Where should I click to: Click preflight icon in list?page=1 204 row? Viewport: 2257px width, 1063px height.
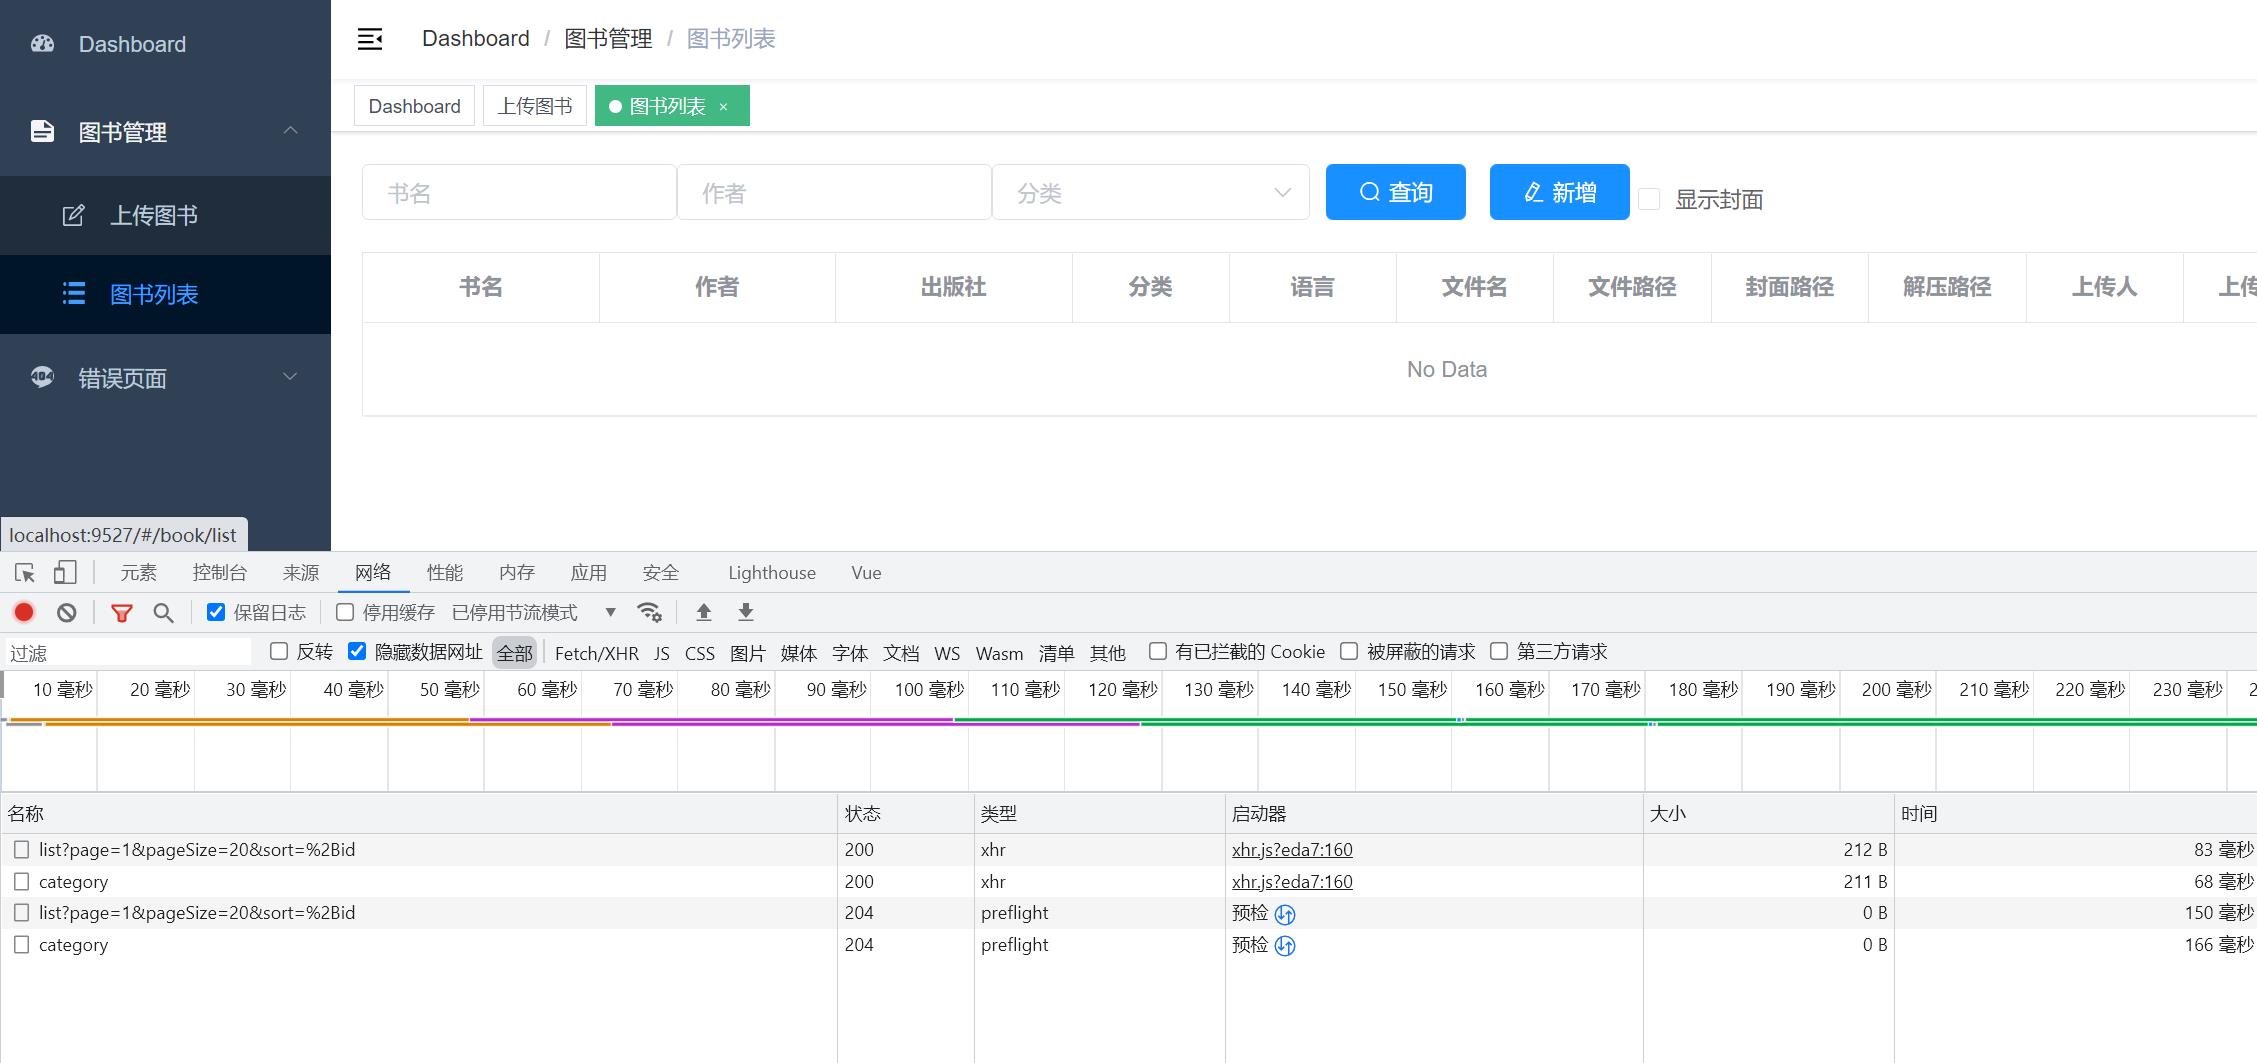tap(1285, 914)
